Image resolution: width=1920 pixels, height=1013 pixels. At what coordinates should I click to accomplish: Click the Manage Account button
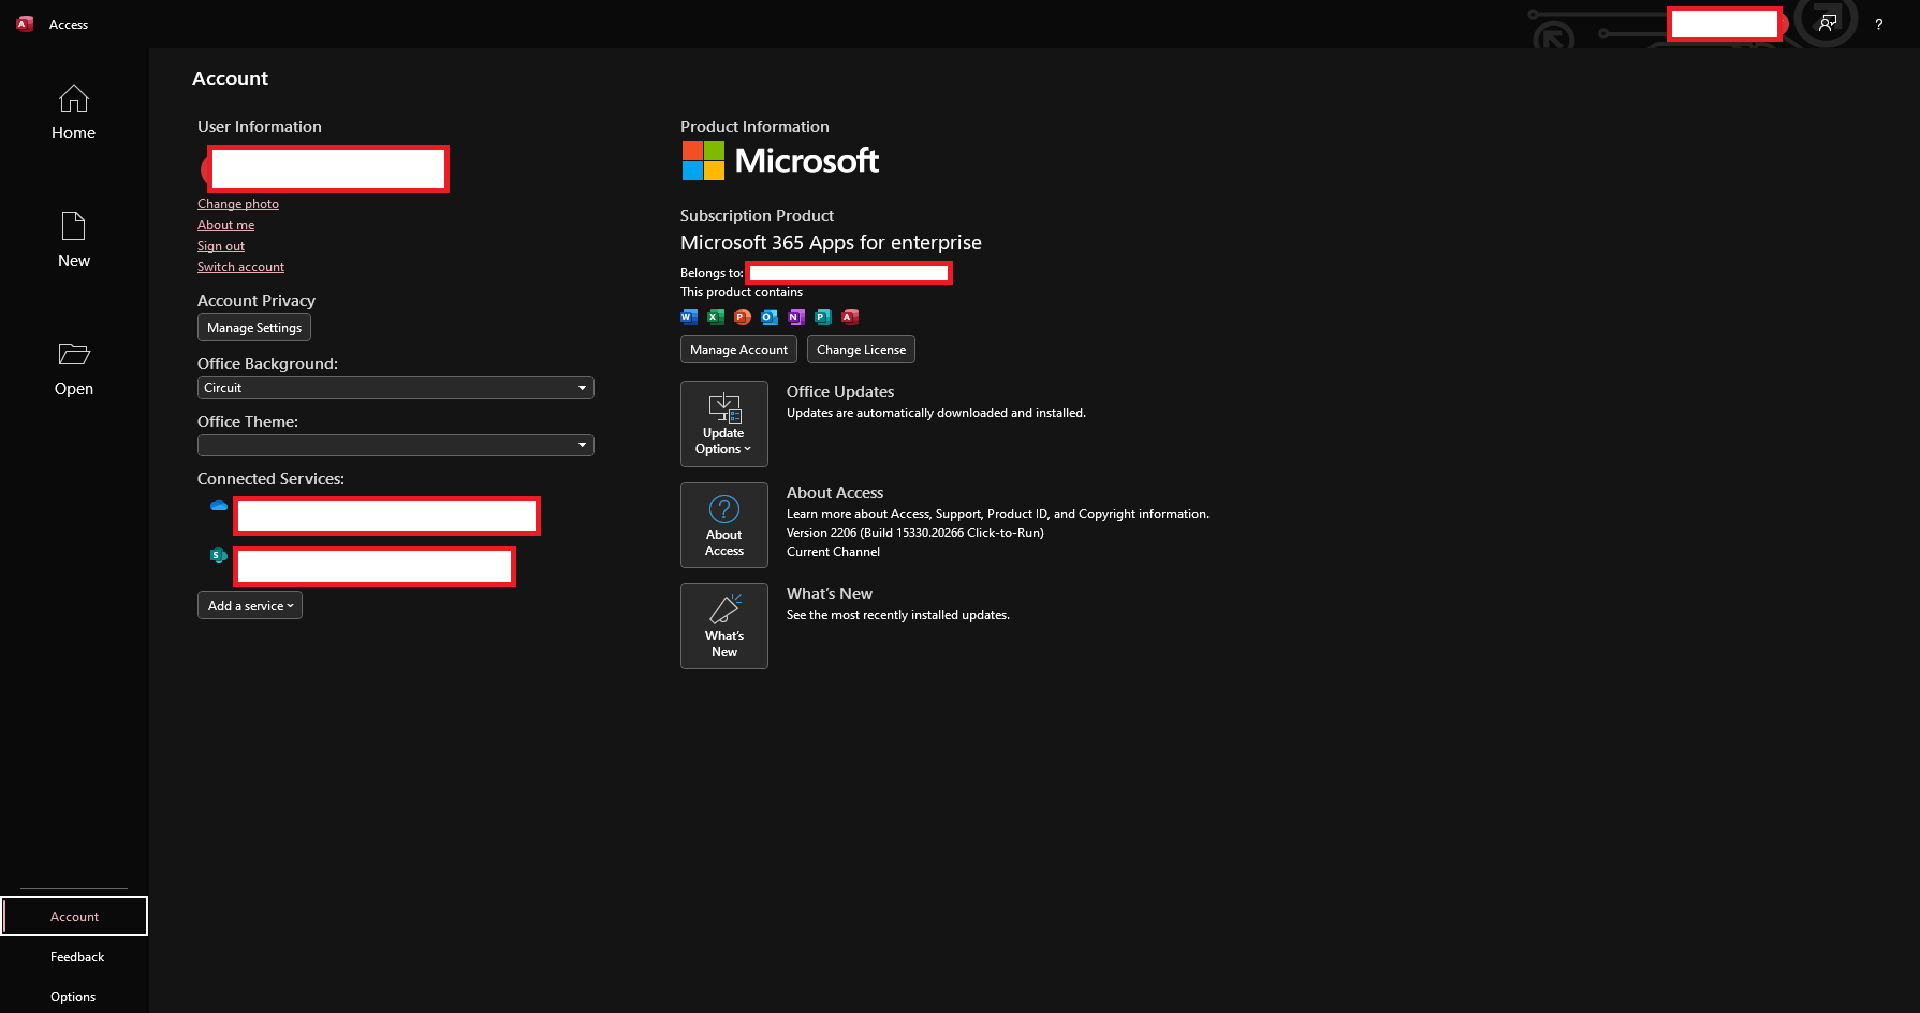click(738, 349)
